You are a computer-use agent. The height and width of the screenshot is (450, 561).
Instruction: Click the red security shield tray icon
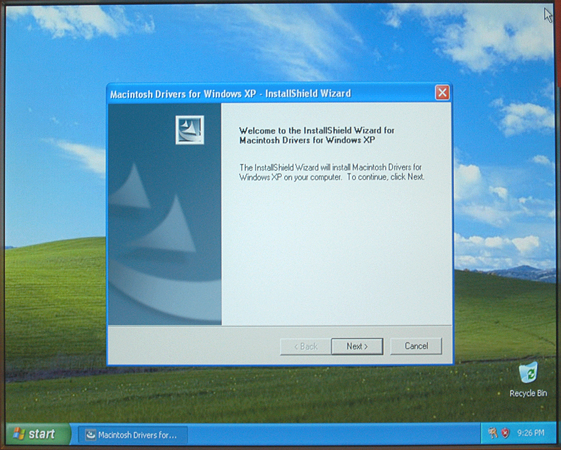pos(505,433)
